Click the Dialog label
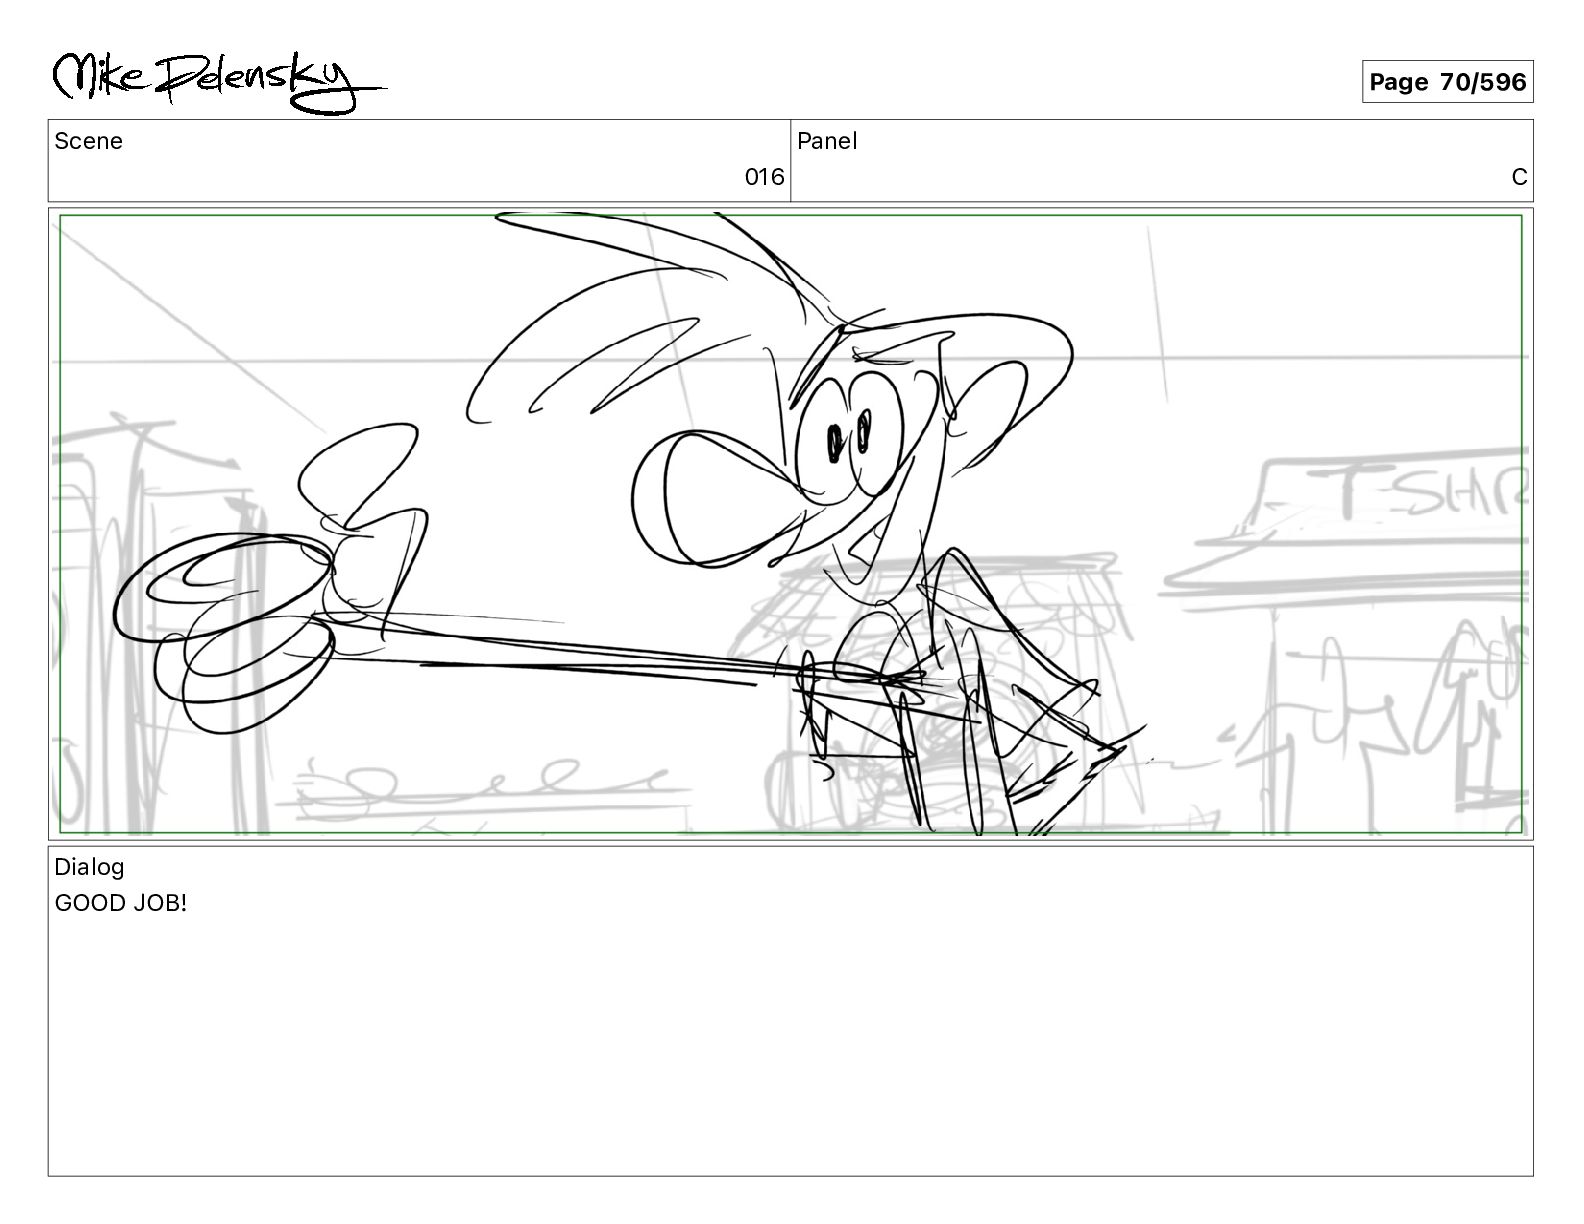The width and height of the screenshot is (1584, 1224). 89,867
